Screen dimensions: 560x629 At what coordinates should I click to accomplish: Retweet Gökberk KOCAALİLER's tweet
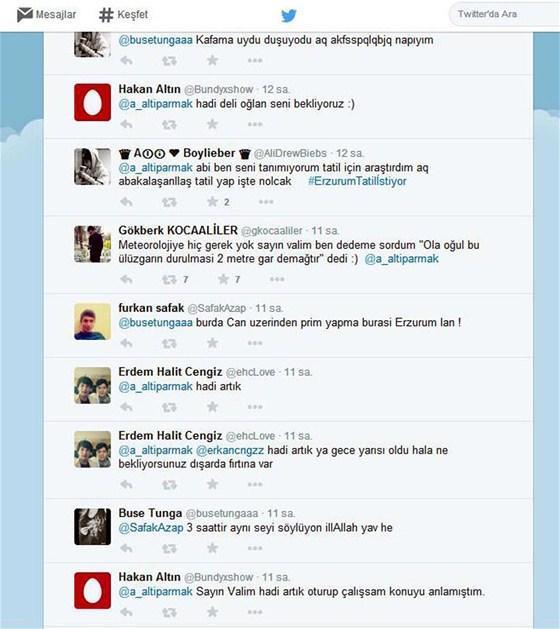[x=169, y=280]
